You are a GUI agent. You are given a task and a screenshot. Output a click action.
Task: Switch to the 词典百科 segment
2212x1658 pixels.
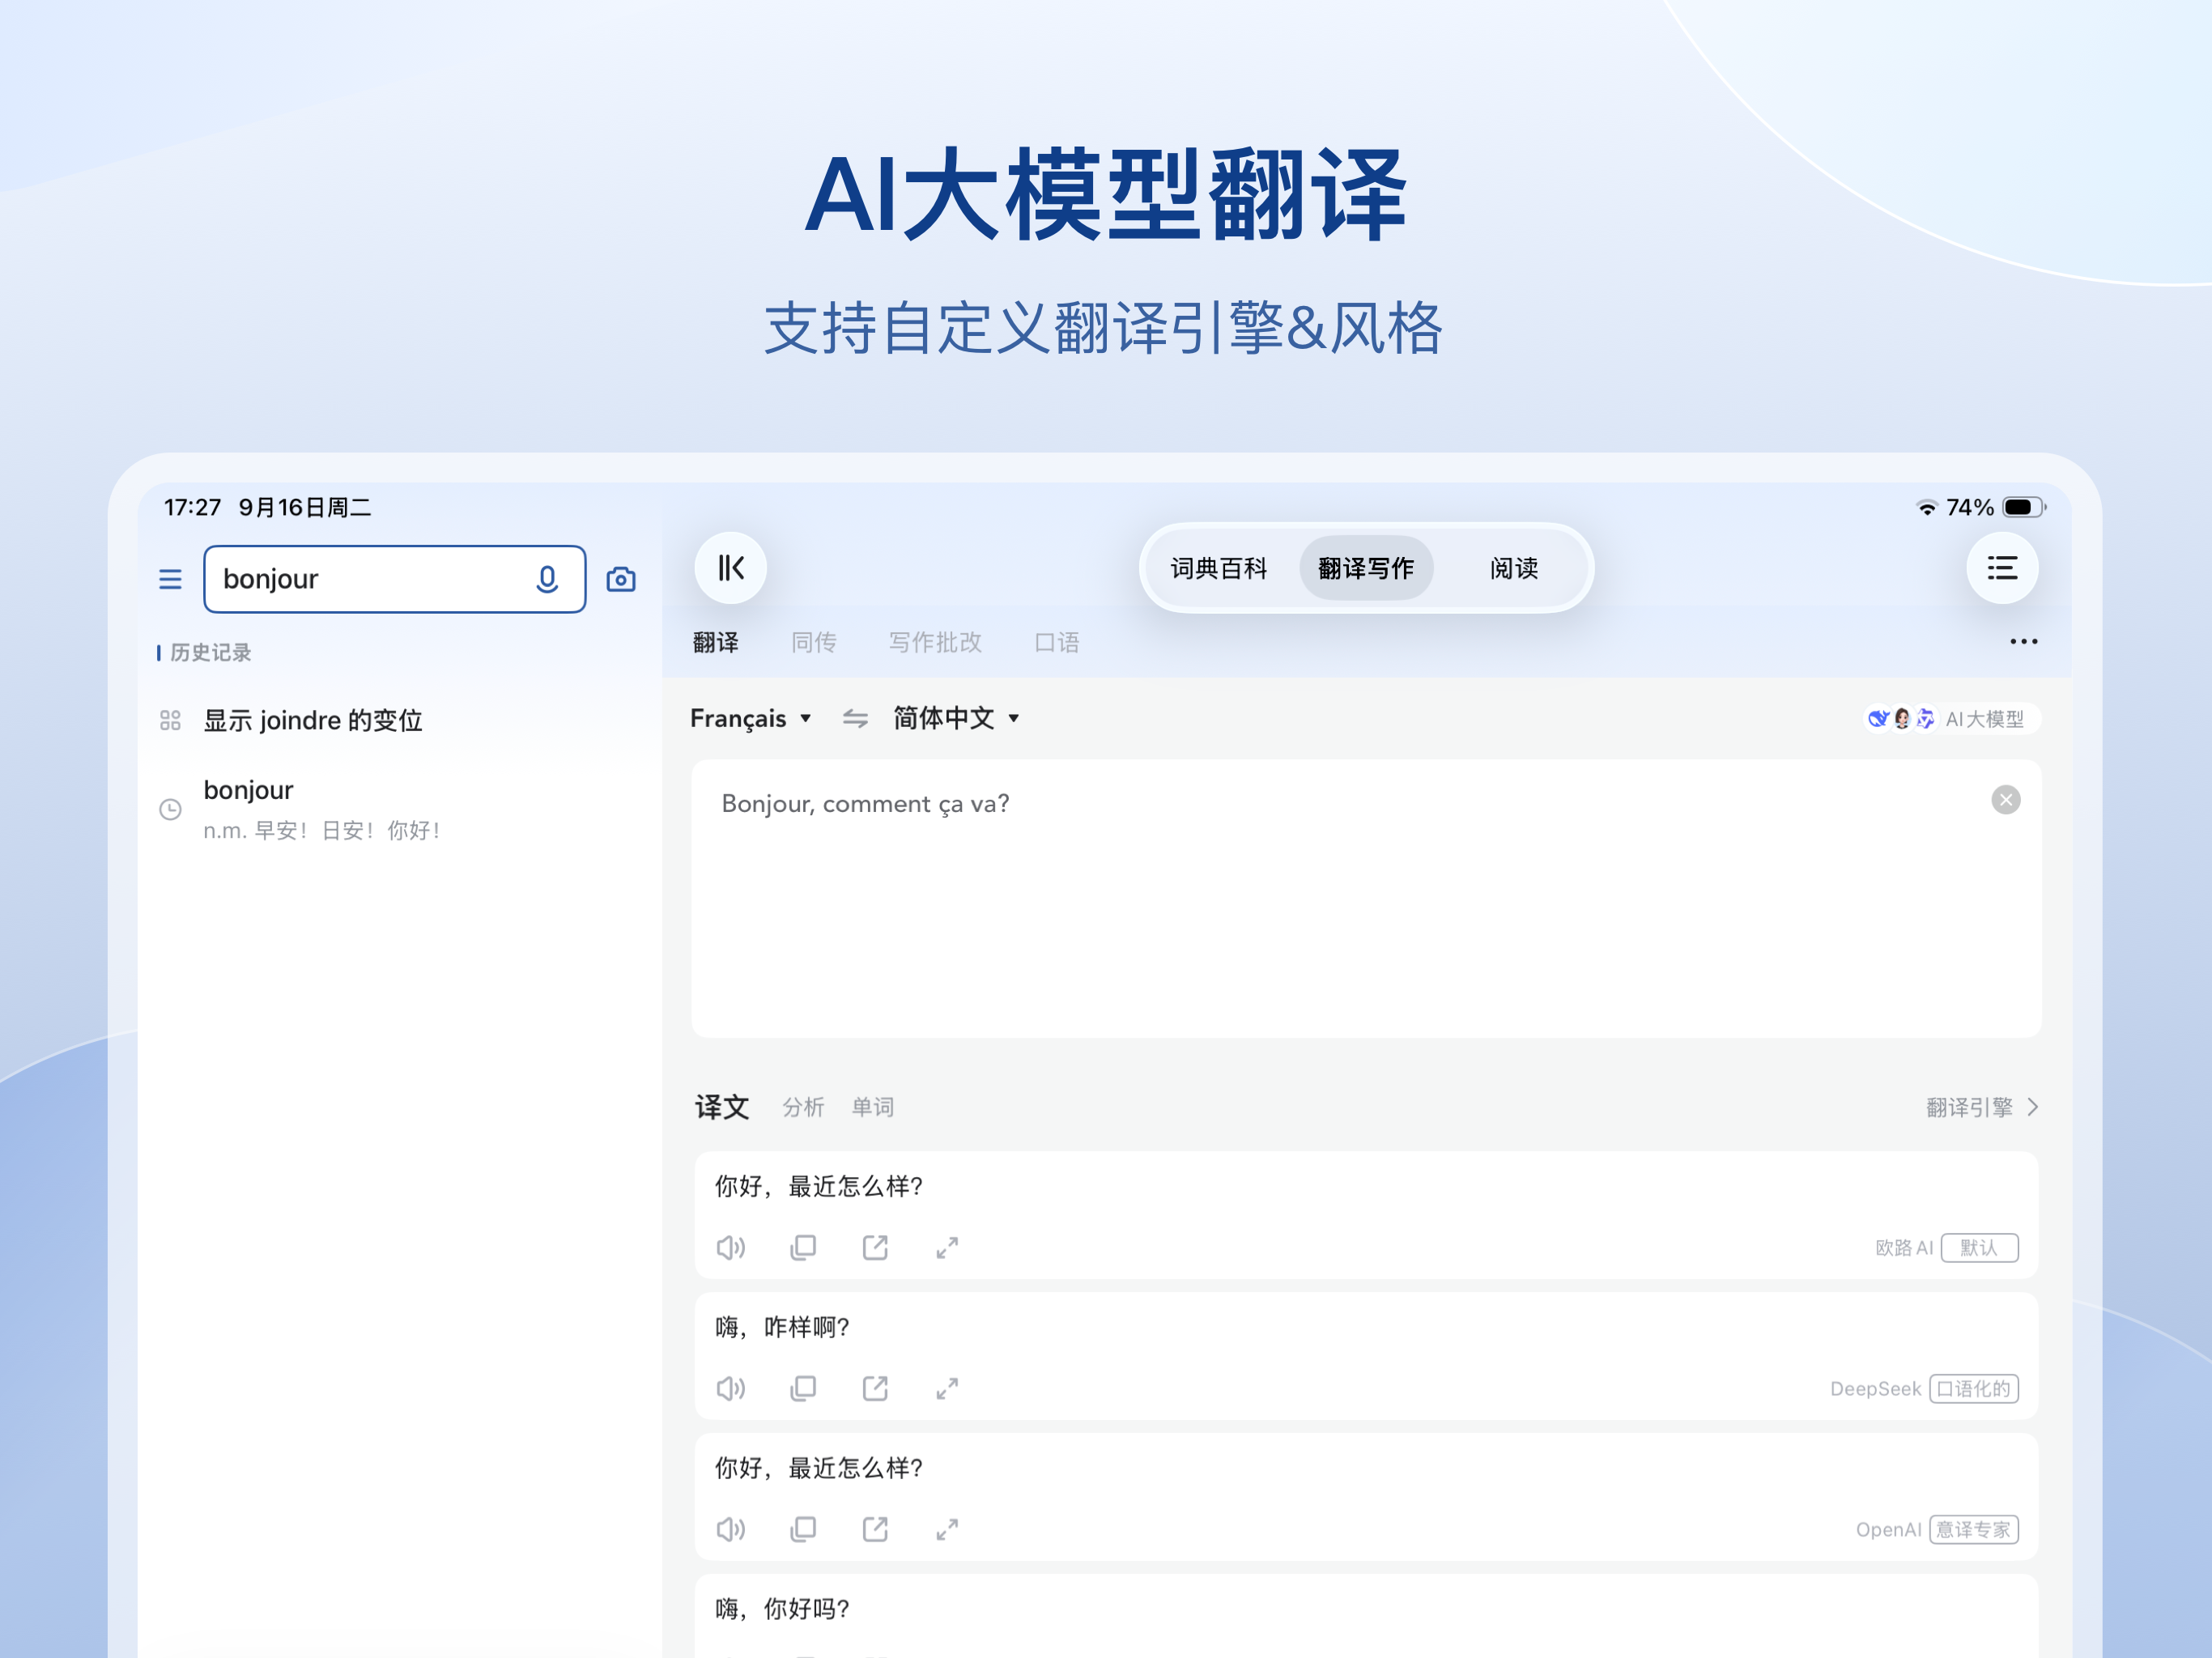click(1219, 568)
